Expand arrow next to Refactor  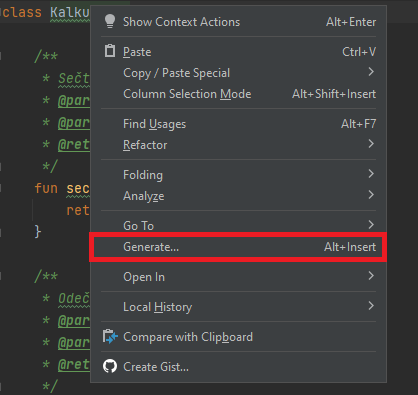click(x=371, y=144)
